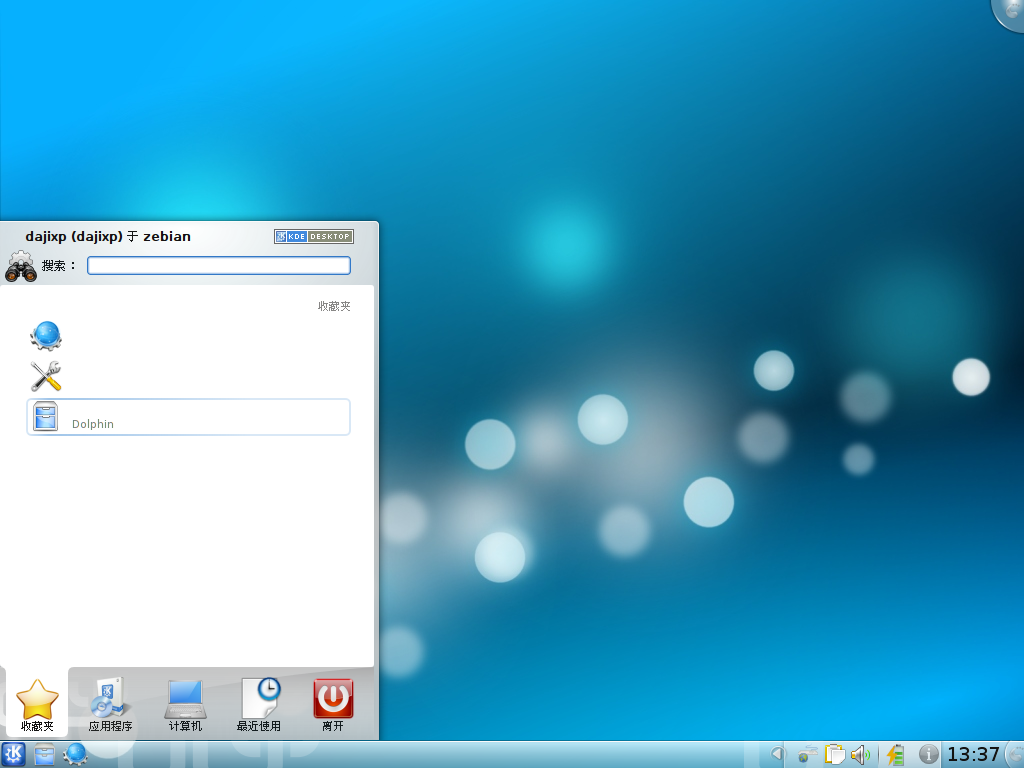1024x768 pixels.
Task: Click the user title dajixp (dajixp) 于 zebian
Action: (x=108, y=236)
